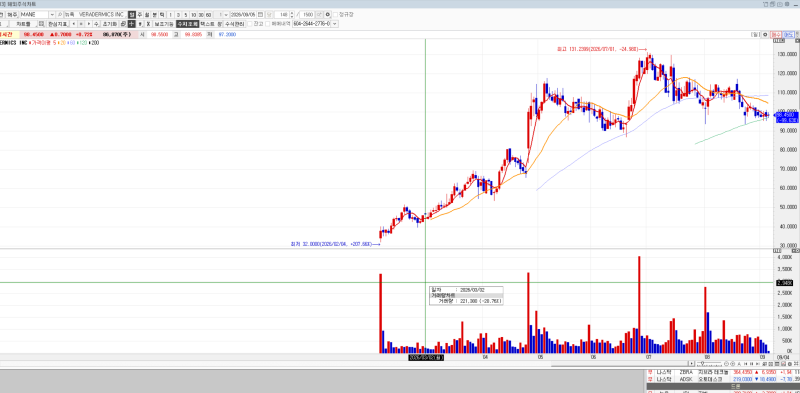This screenshot has width=800, height=393.
Task: Click the copy chart icon beside 초기화
Action: (123, 24)
